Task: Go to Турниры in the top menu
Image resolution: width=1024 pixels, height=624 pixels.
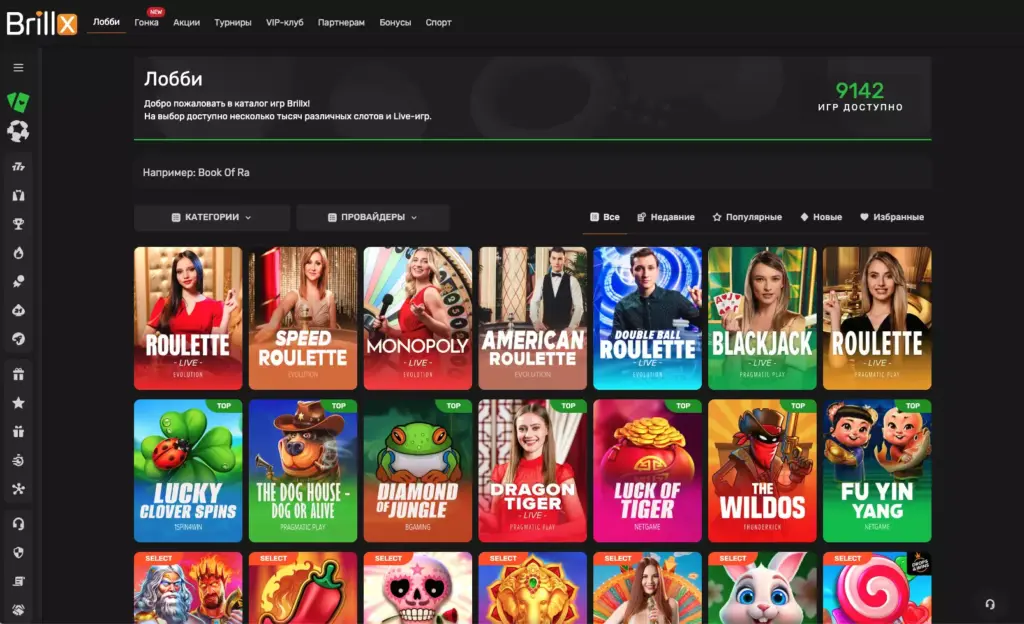Action: (232, 21)
